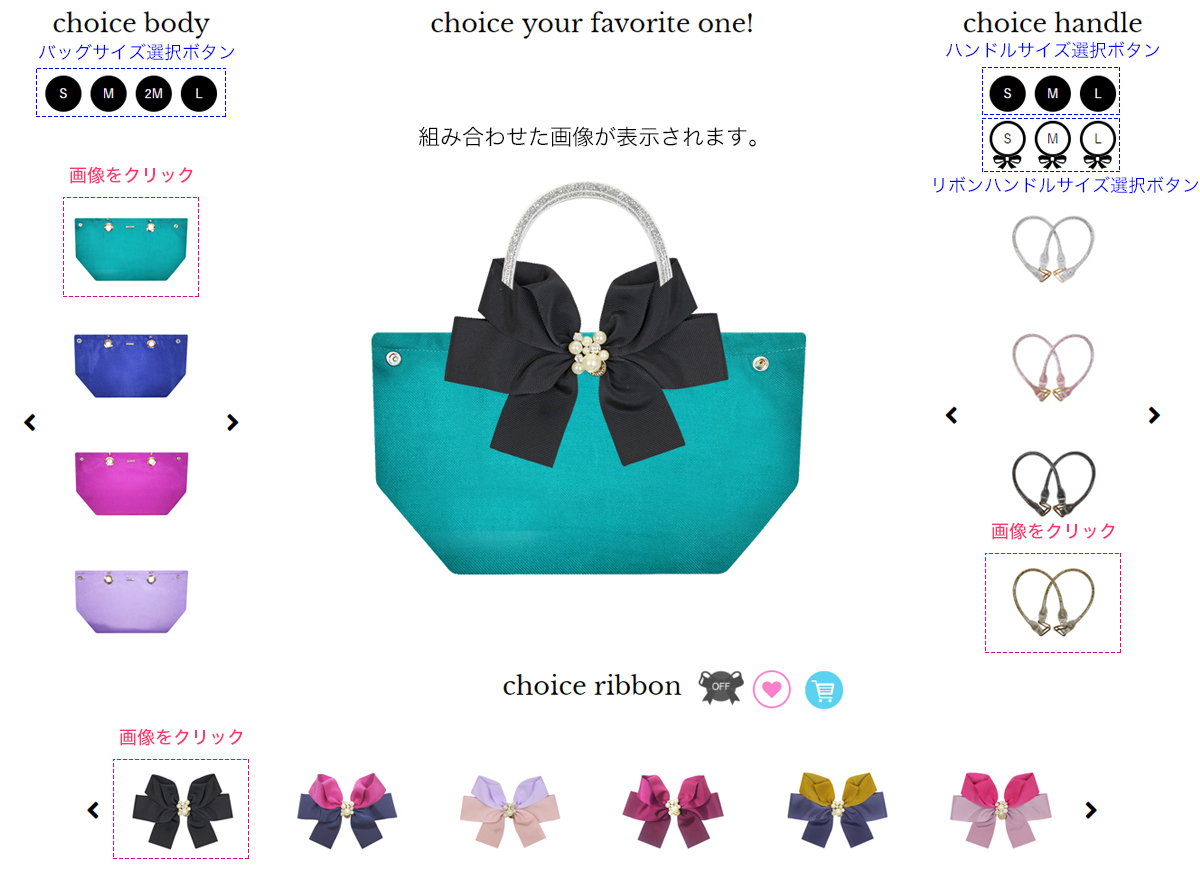Choose ribbon handle size L with the bow icon
This screenshot has width=1200, height=883.
(1097, 145)
